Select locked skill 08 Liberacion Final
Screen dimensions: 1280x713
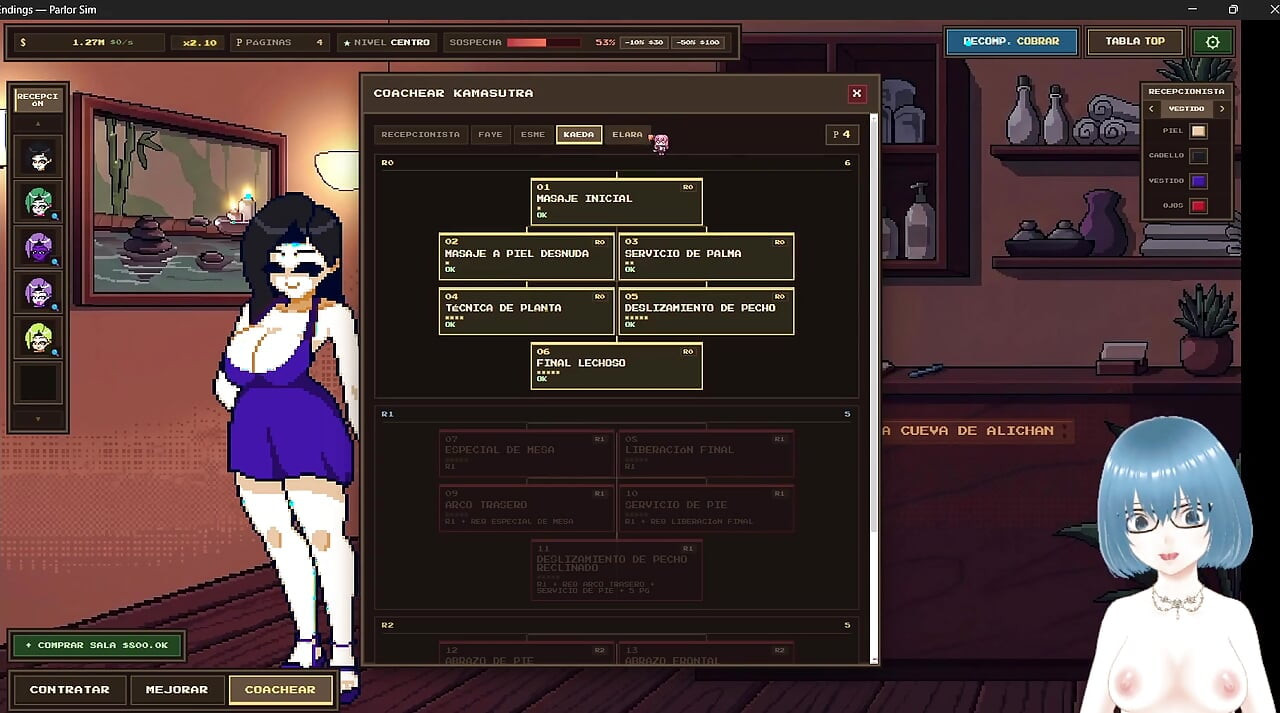tap(706, 453)
